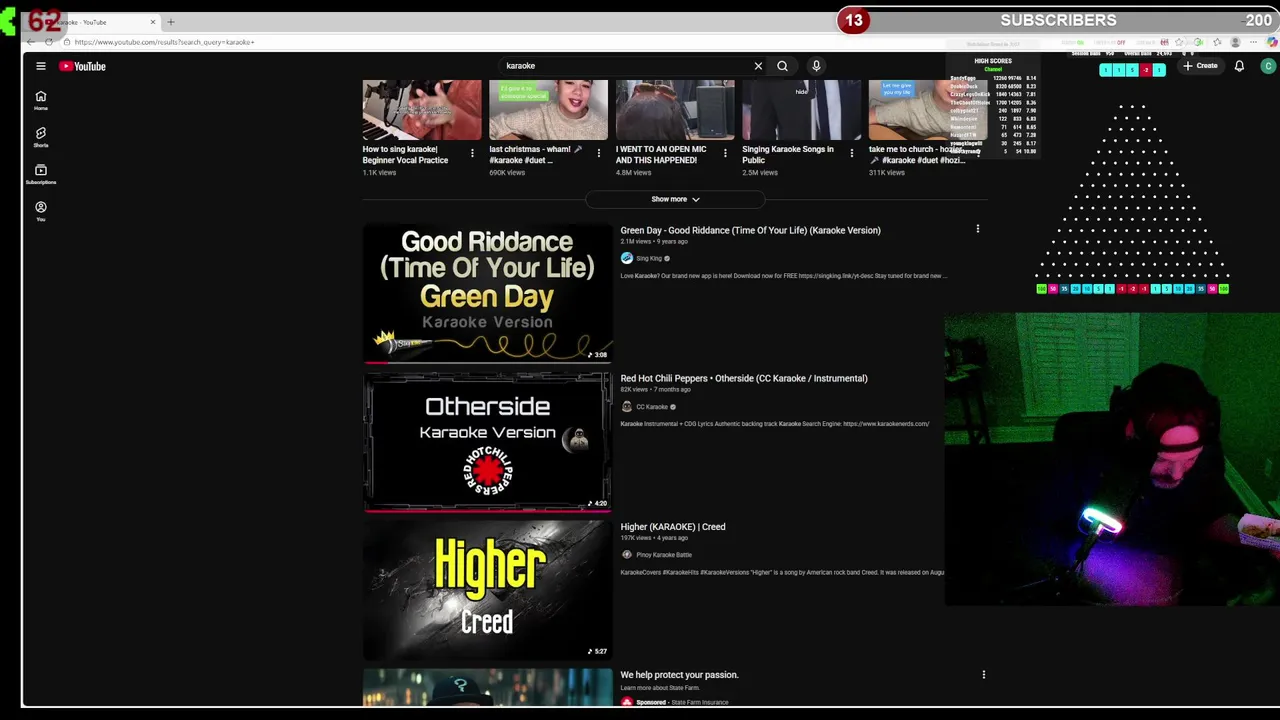Reload the page with browser refresh

click(x=49, y=42)
